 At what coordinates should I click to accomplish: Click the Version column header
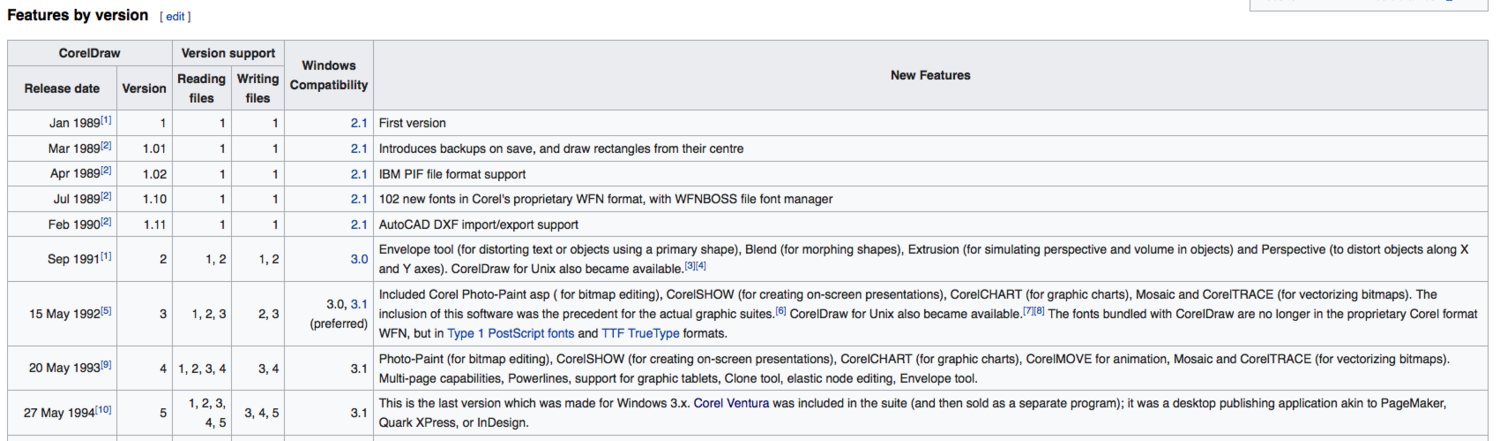click(144, 88)
